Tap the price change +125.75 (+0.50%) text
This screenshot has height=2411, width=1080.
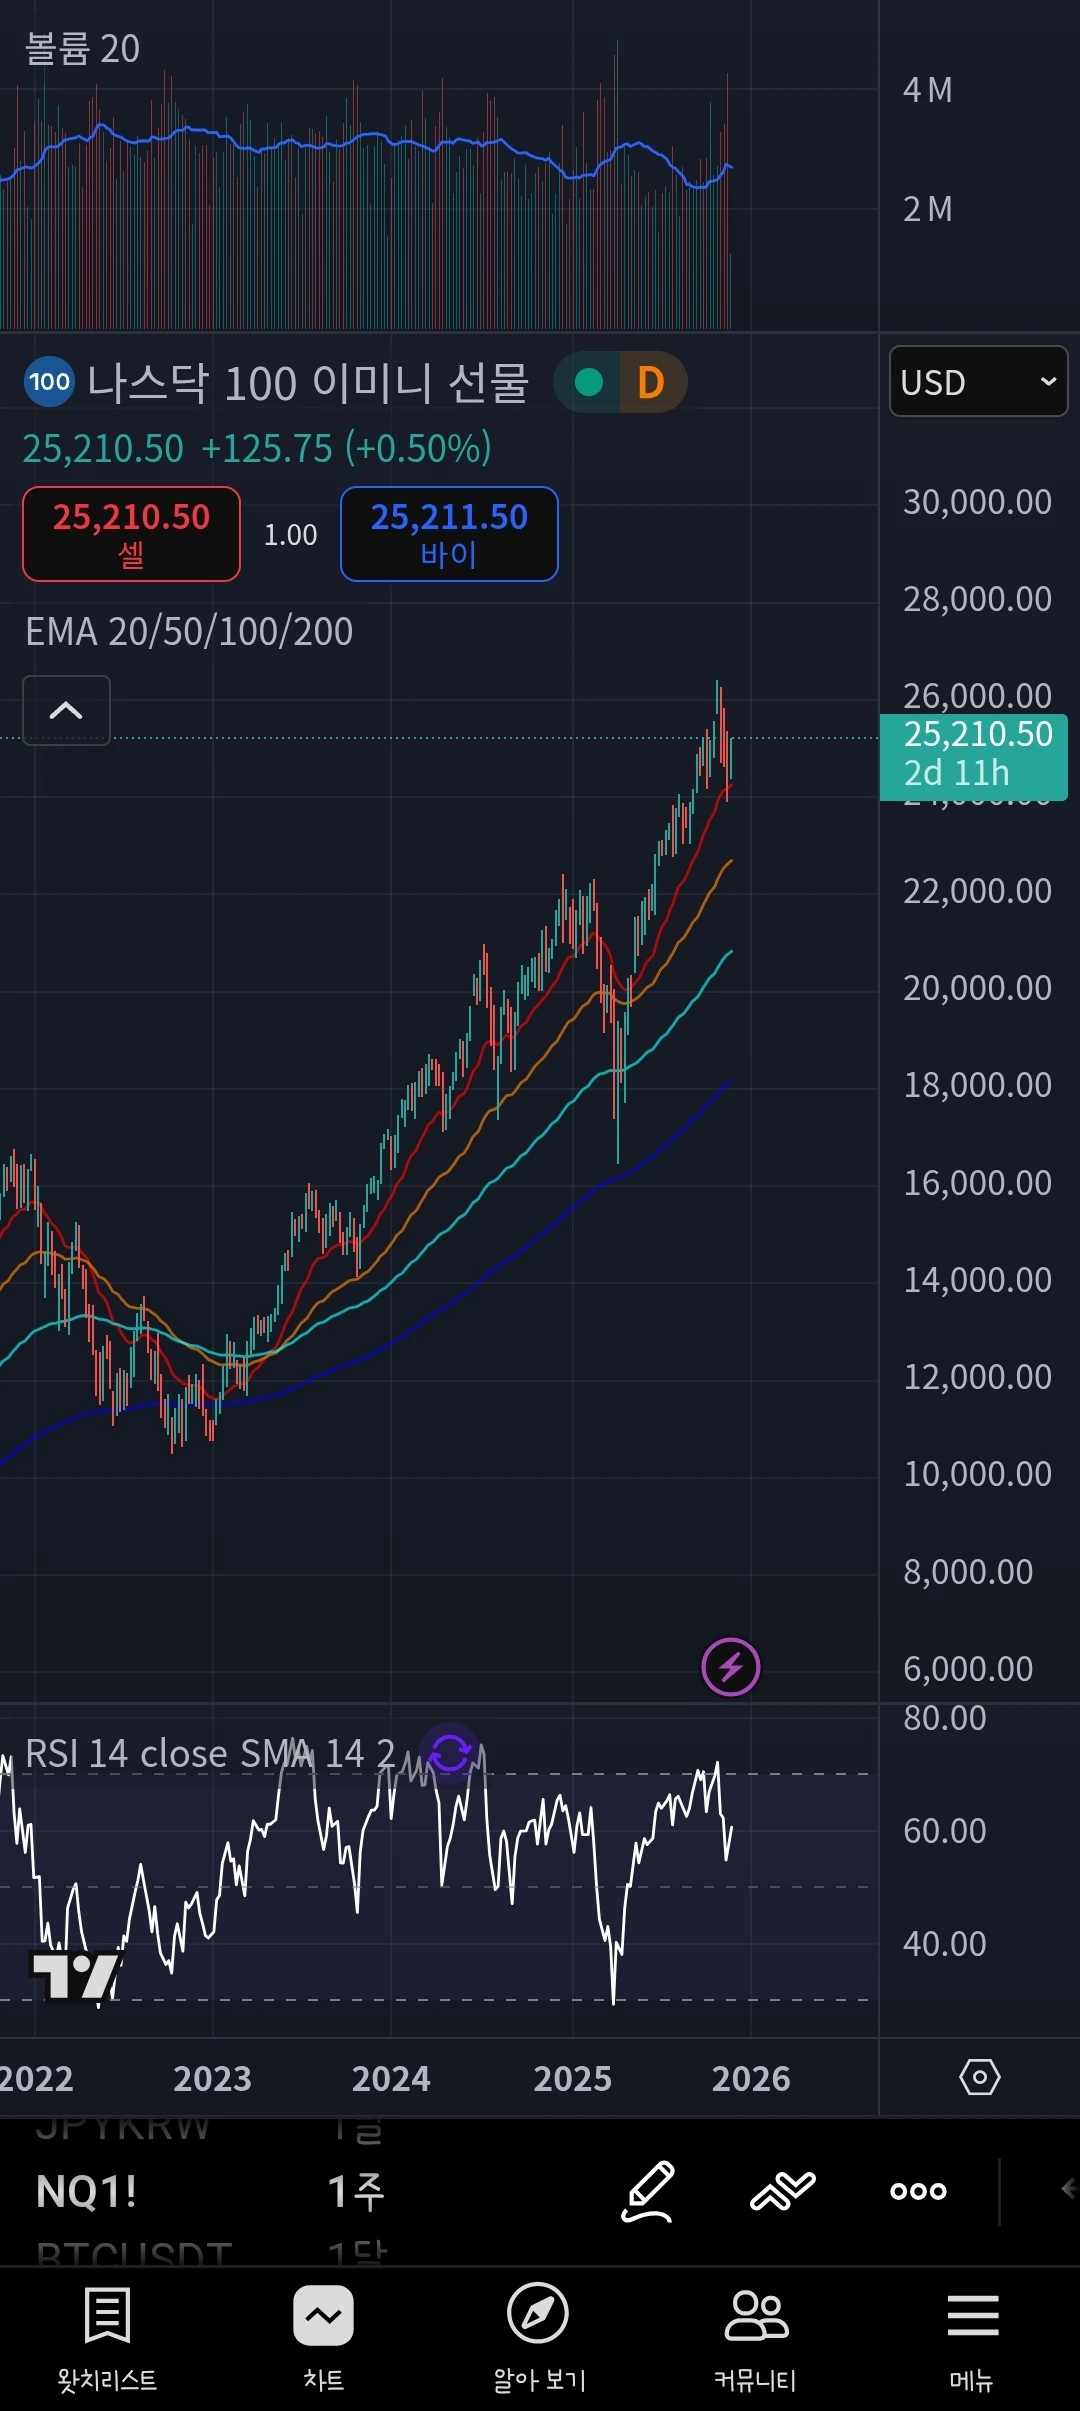coord(346,448)
